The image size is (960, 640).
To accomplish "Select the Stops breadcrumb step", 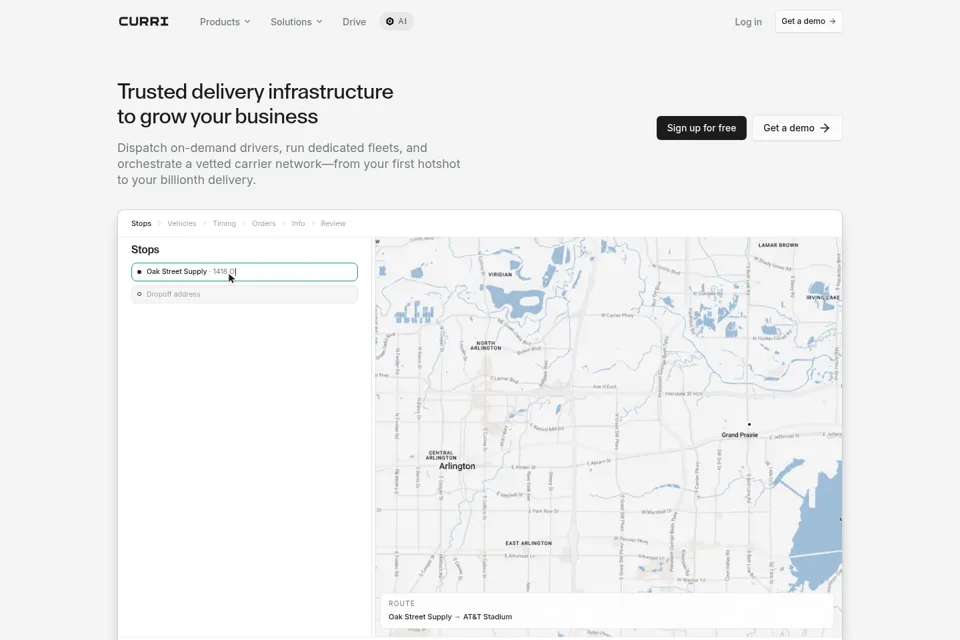I will 141,224.
